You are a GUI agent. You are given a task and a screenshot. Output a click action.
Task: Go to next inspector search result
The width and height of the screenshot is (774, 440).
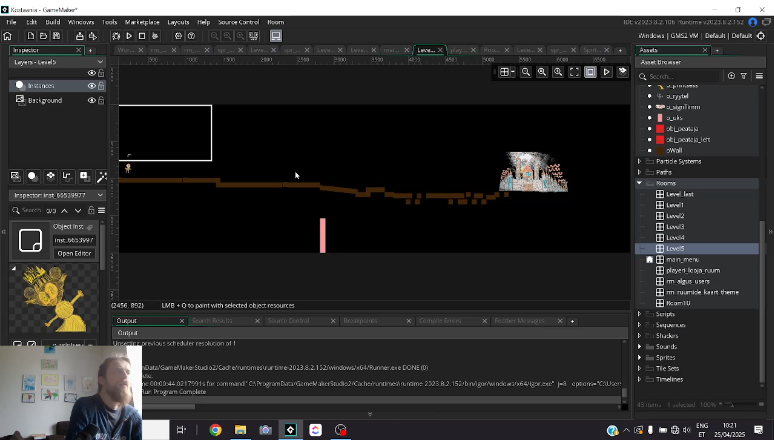(78, 210)
